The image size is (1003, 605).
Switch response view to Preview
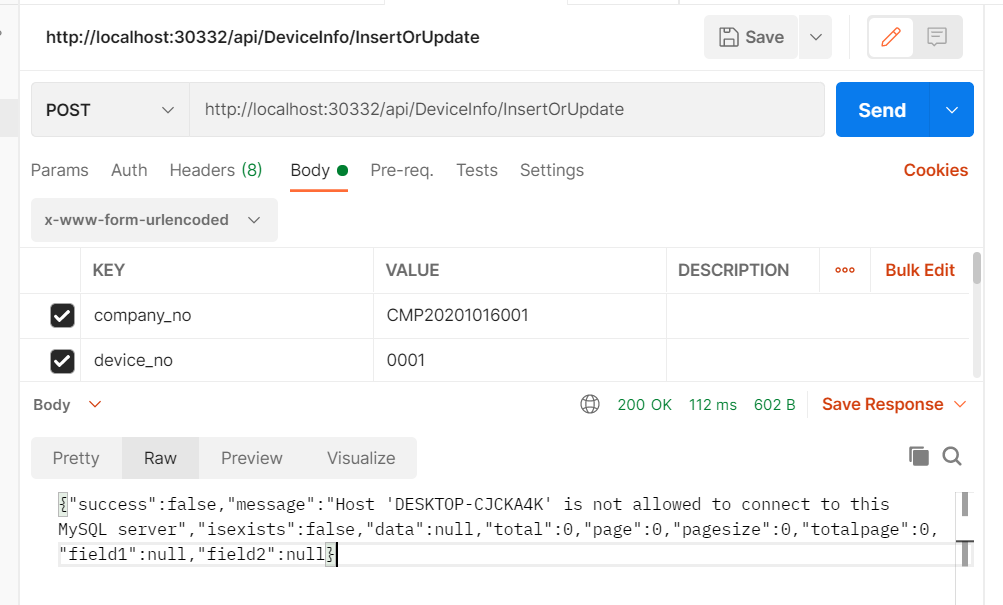coord(251,458)
